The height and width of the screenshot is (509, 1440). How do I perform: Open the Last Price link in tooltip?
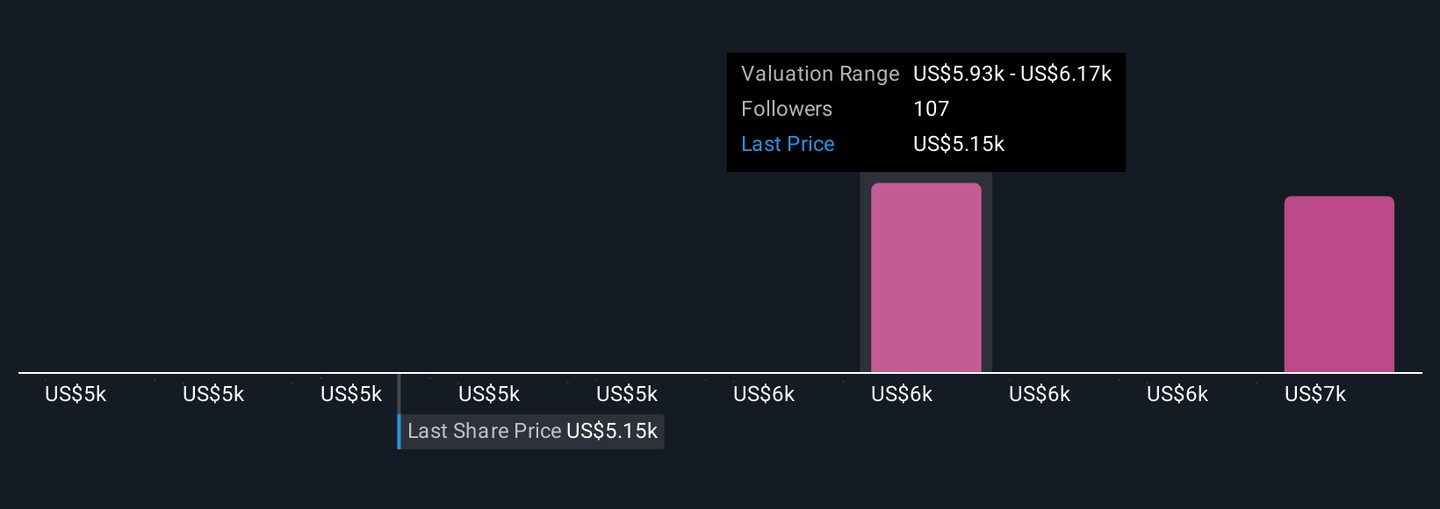point(788,144)
